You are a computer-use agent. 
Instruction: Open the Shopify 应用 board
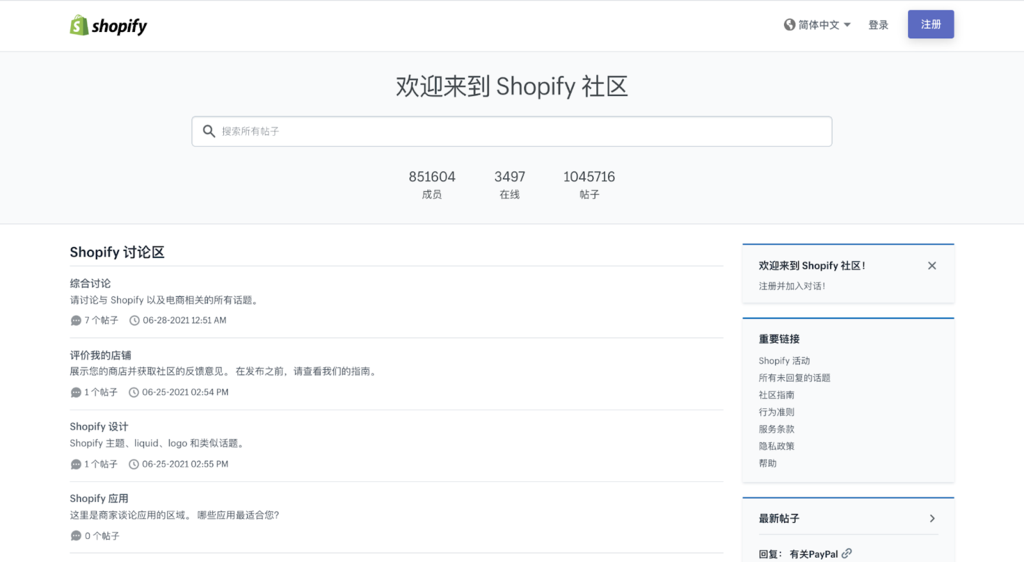pyautogui.click(x=99, y=498)
